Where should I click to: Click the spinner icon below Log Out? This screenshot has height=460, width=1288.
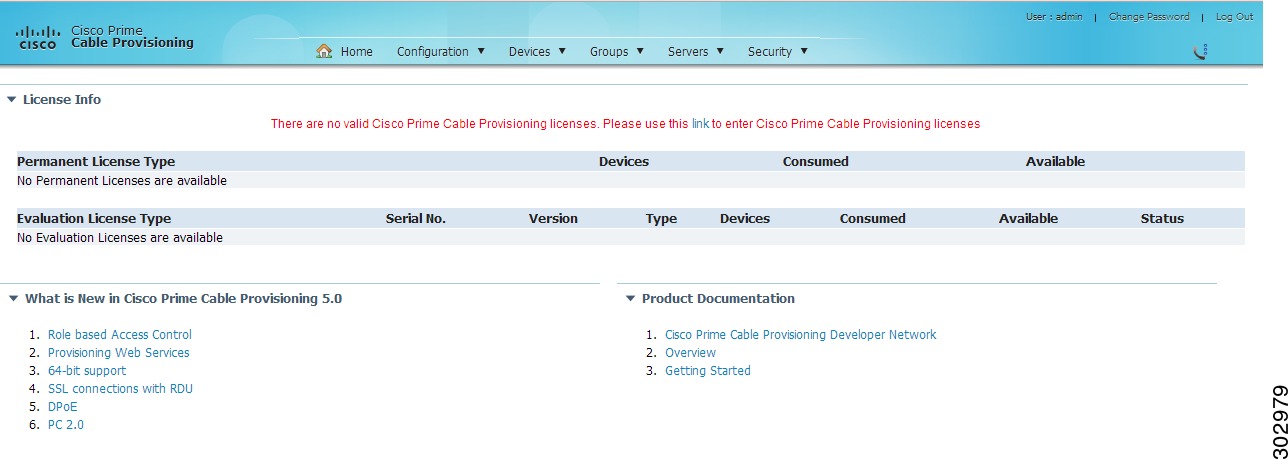pyautogui.click(x=1202, y=51)
